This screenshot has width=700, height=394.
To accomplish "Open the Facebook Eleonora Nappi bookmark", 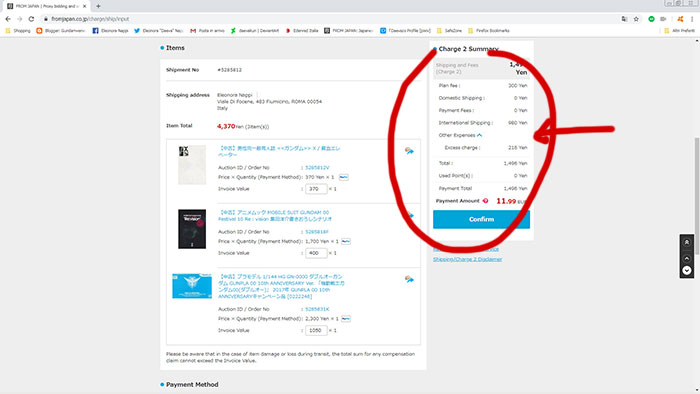I will pos(110,31).
